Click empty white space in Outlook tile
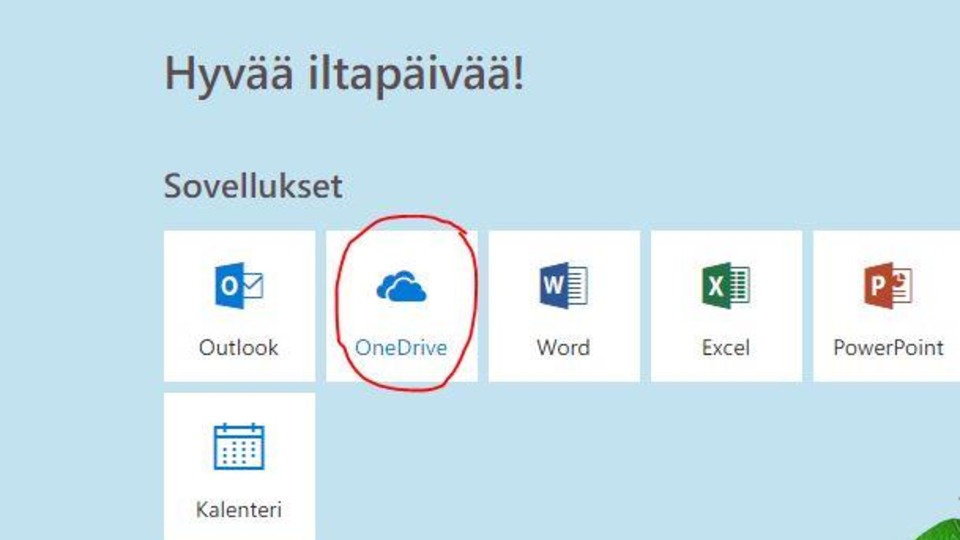This screenshot has width=960, height=540. tap(190, 250)
